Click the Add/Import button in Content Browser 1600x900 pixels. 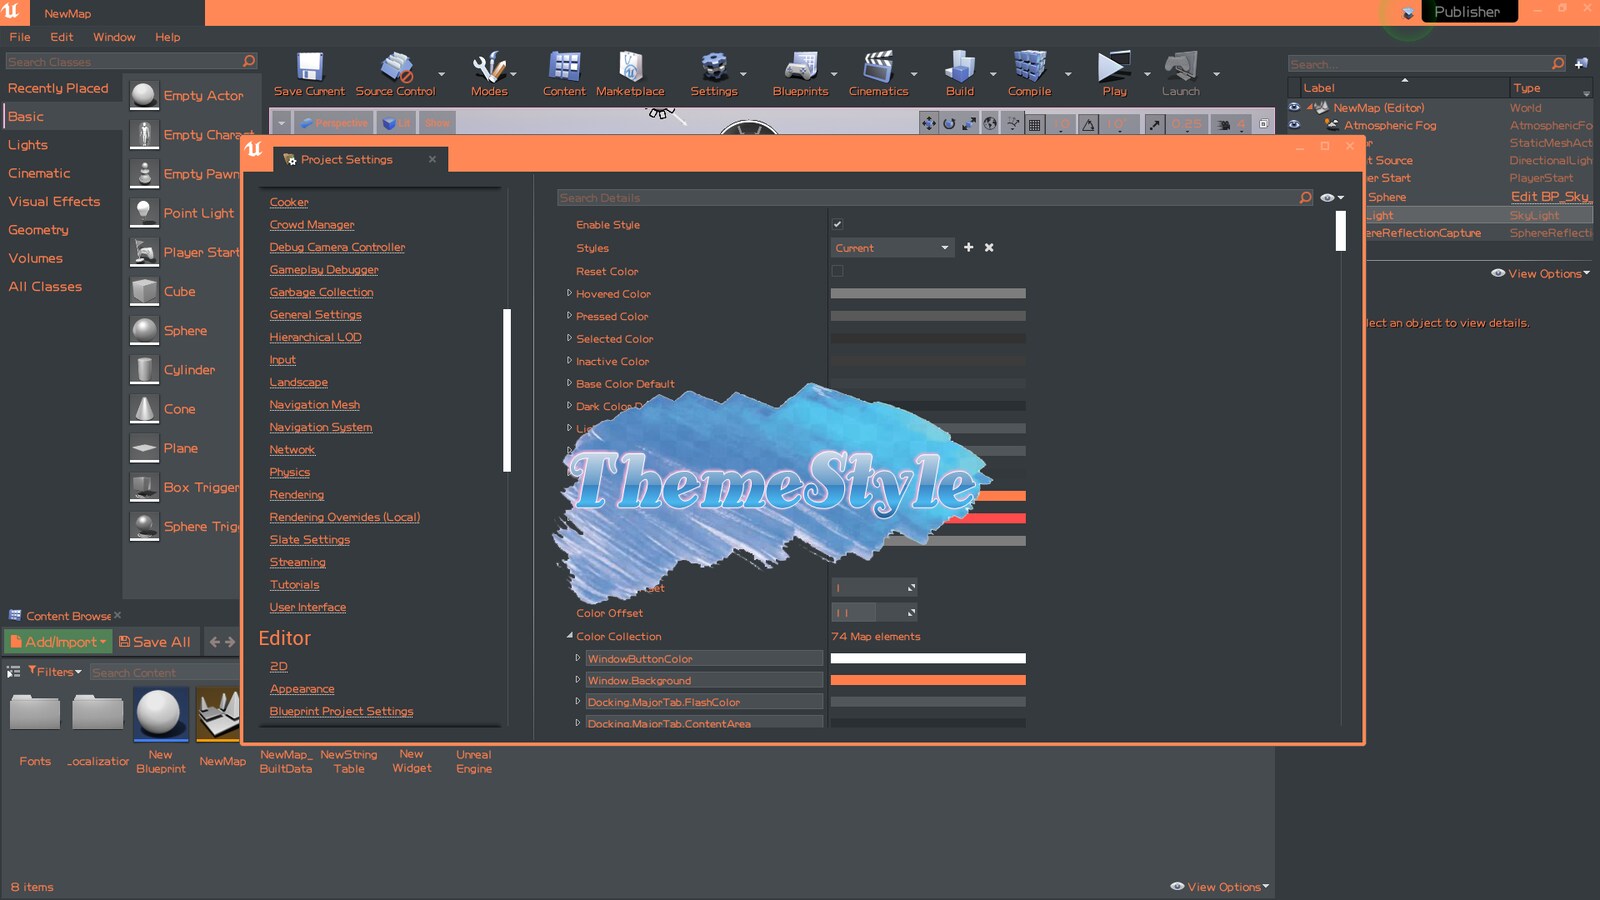click(57, 641)
